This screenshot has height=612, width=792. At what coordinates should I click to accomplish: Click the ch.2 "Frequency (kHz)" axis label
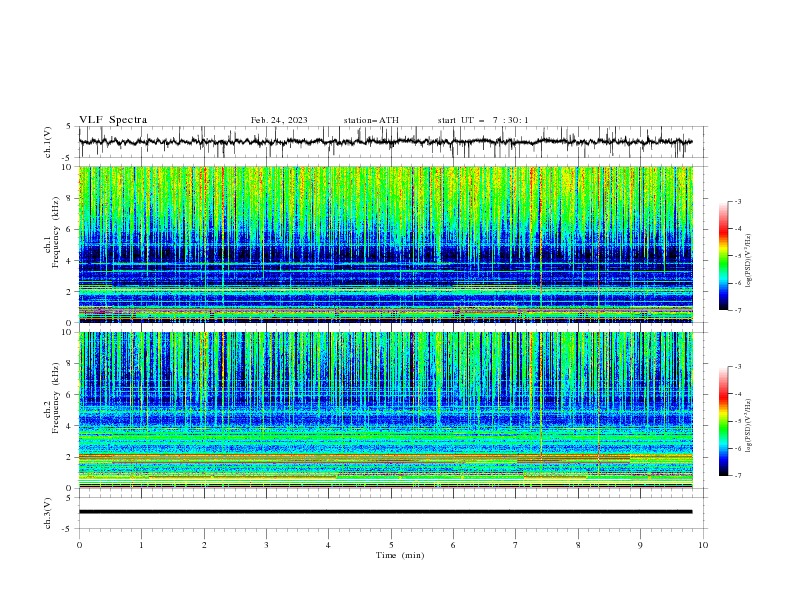[56, 398]
